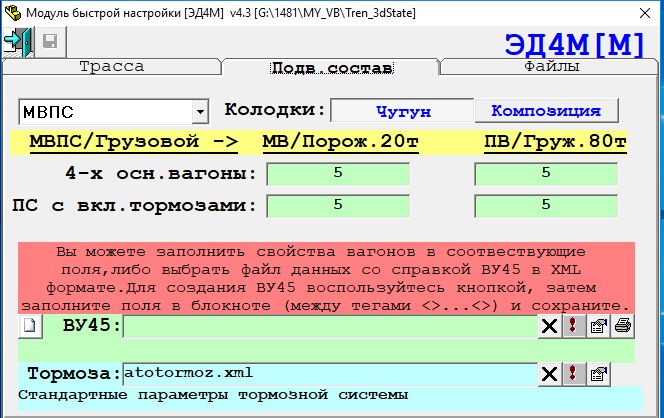This screenshot has height=418, width=664.
Task: Open the Файлы tab
Action: click(x=551, y=66)
